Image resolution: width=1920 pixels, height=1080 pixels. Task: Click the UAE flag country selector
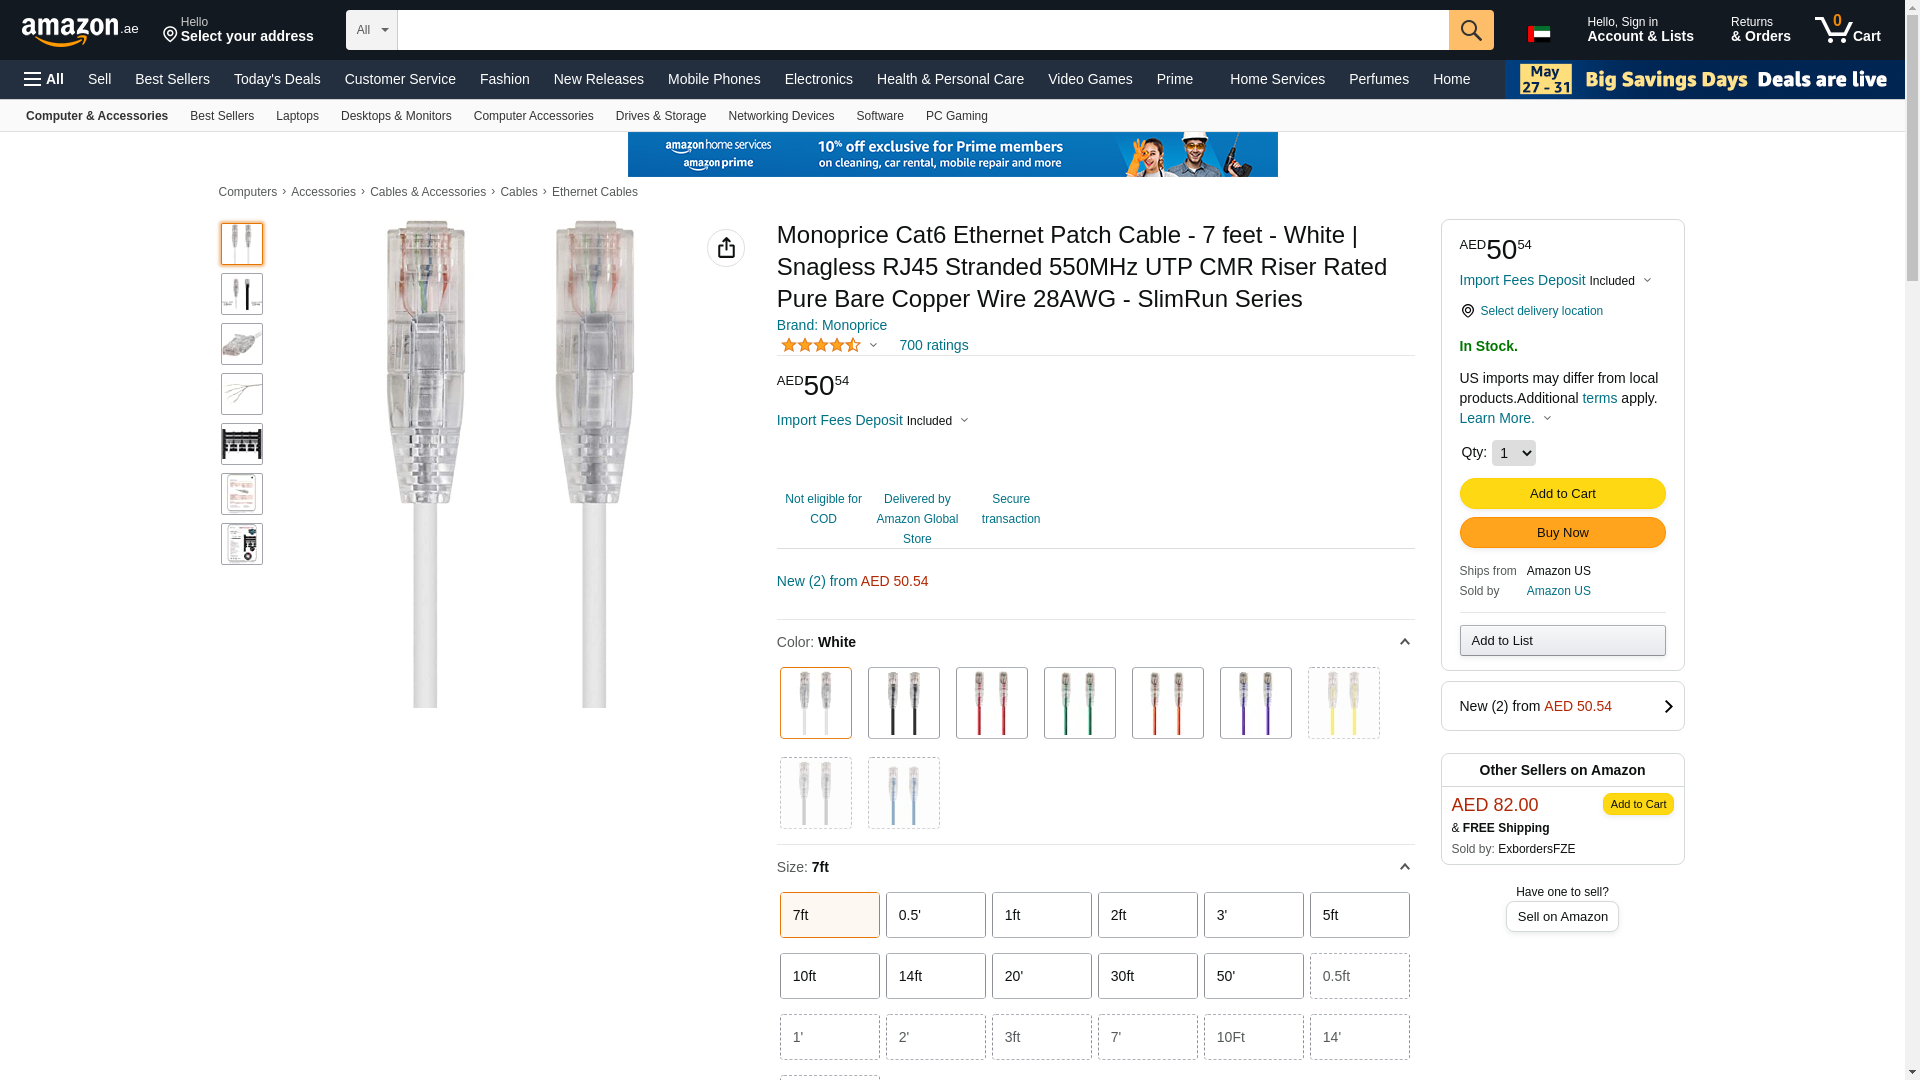[1539, 34]
